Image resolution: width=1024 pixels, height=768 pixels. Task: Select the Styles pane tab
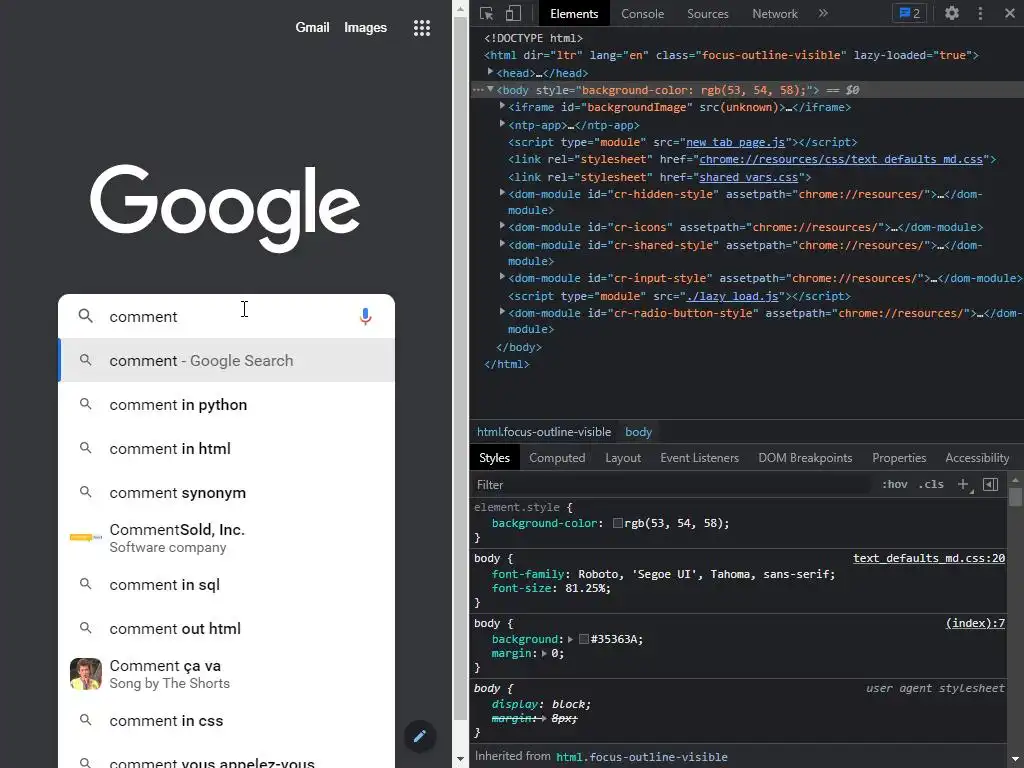(x=494, y=458)
